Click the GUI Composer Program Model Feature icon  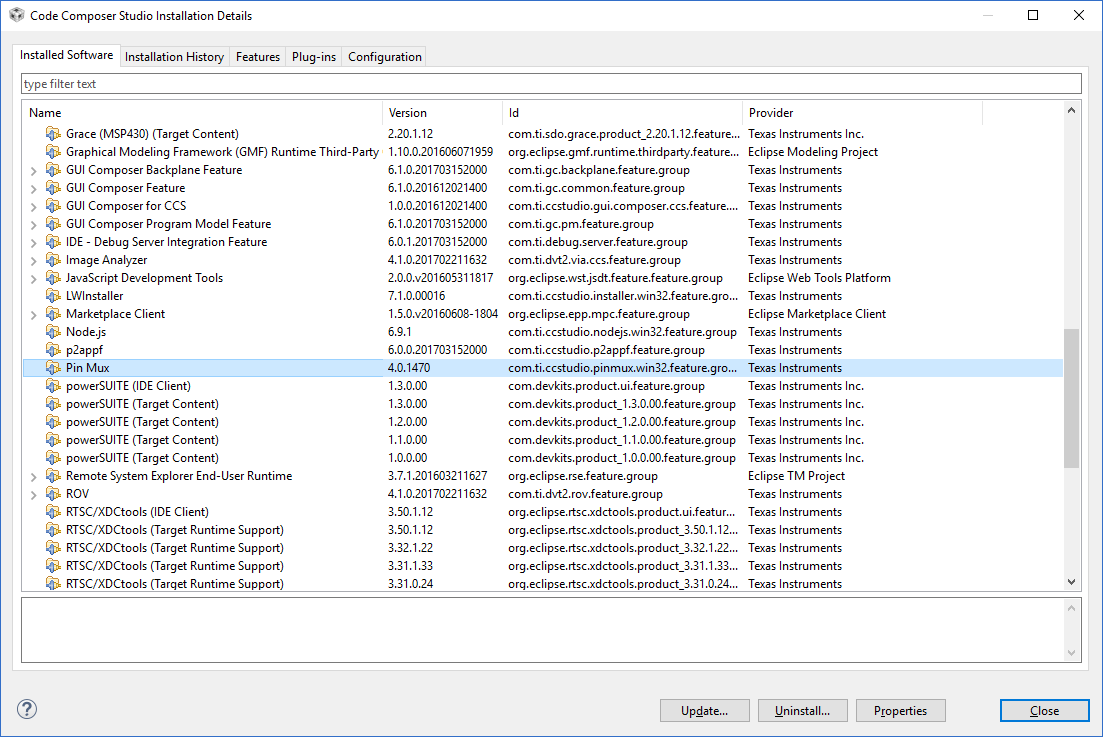(x=53, y=224)
